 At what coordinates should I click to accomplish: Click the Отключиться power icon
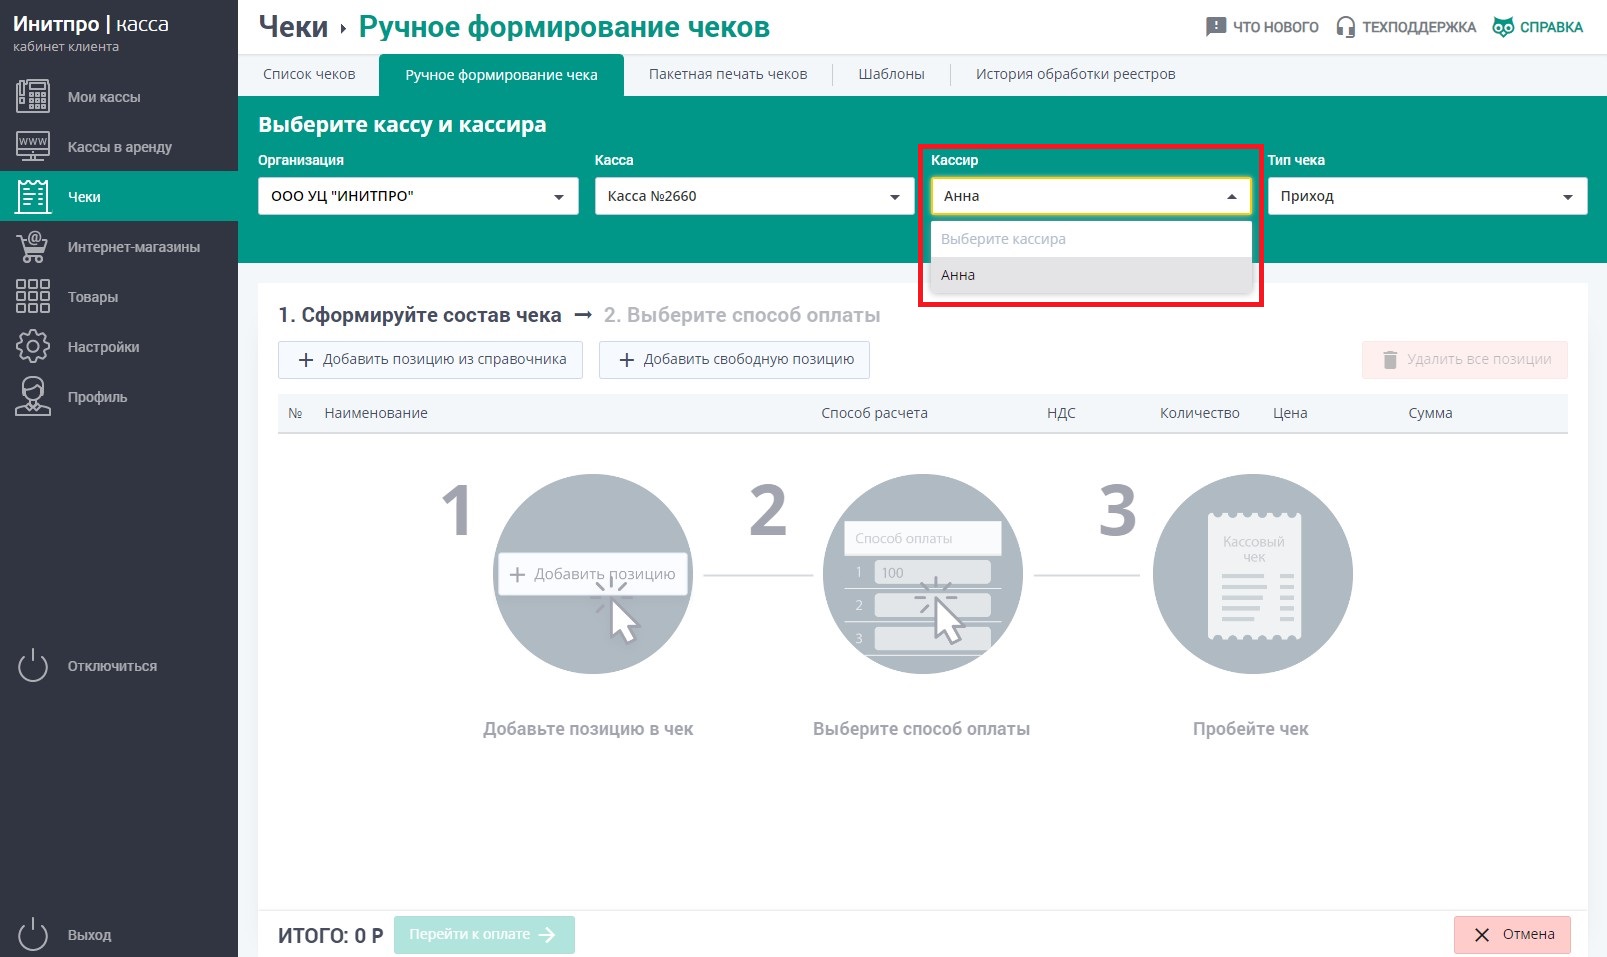pos(33,666)
